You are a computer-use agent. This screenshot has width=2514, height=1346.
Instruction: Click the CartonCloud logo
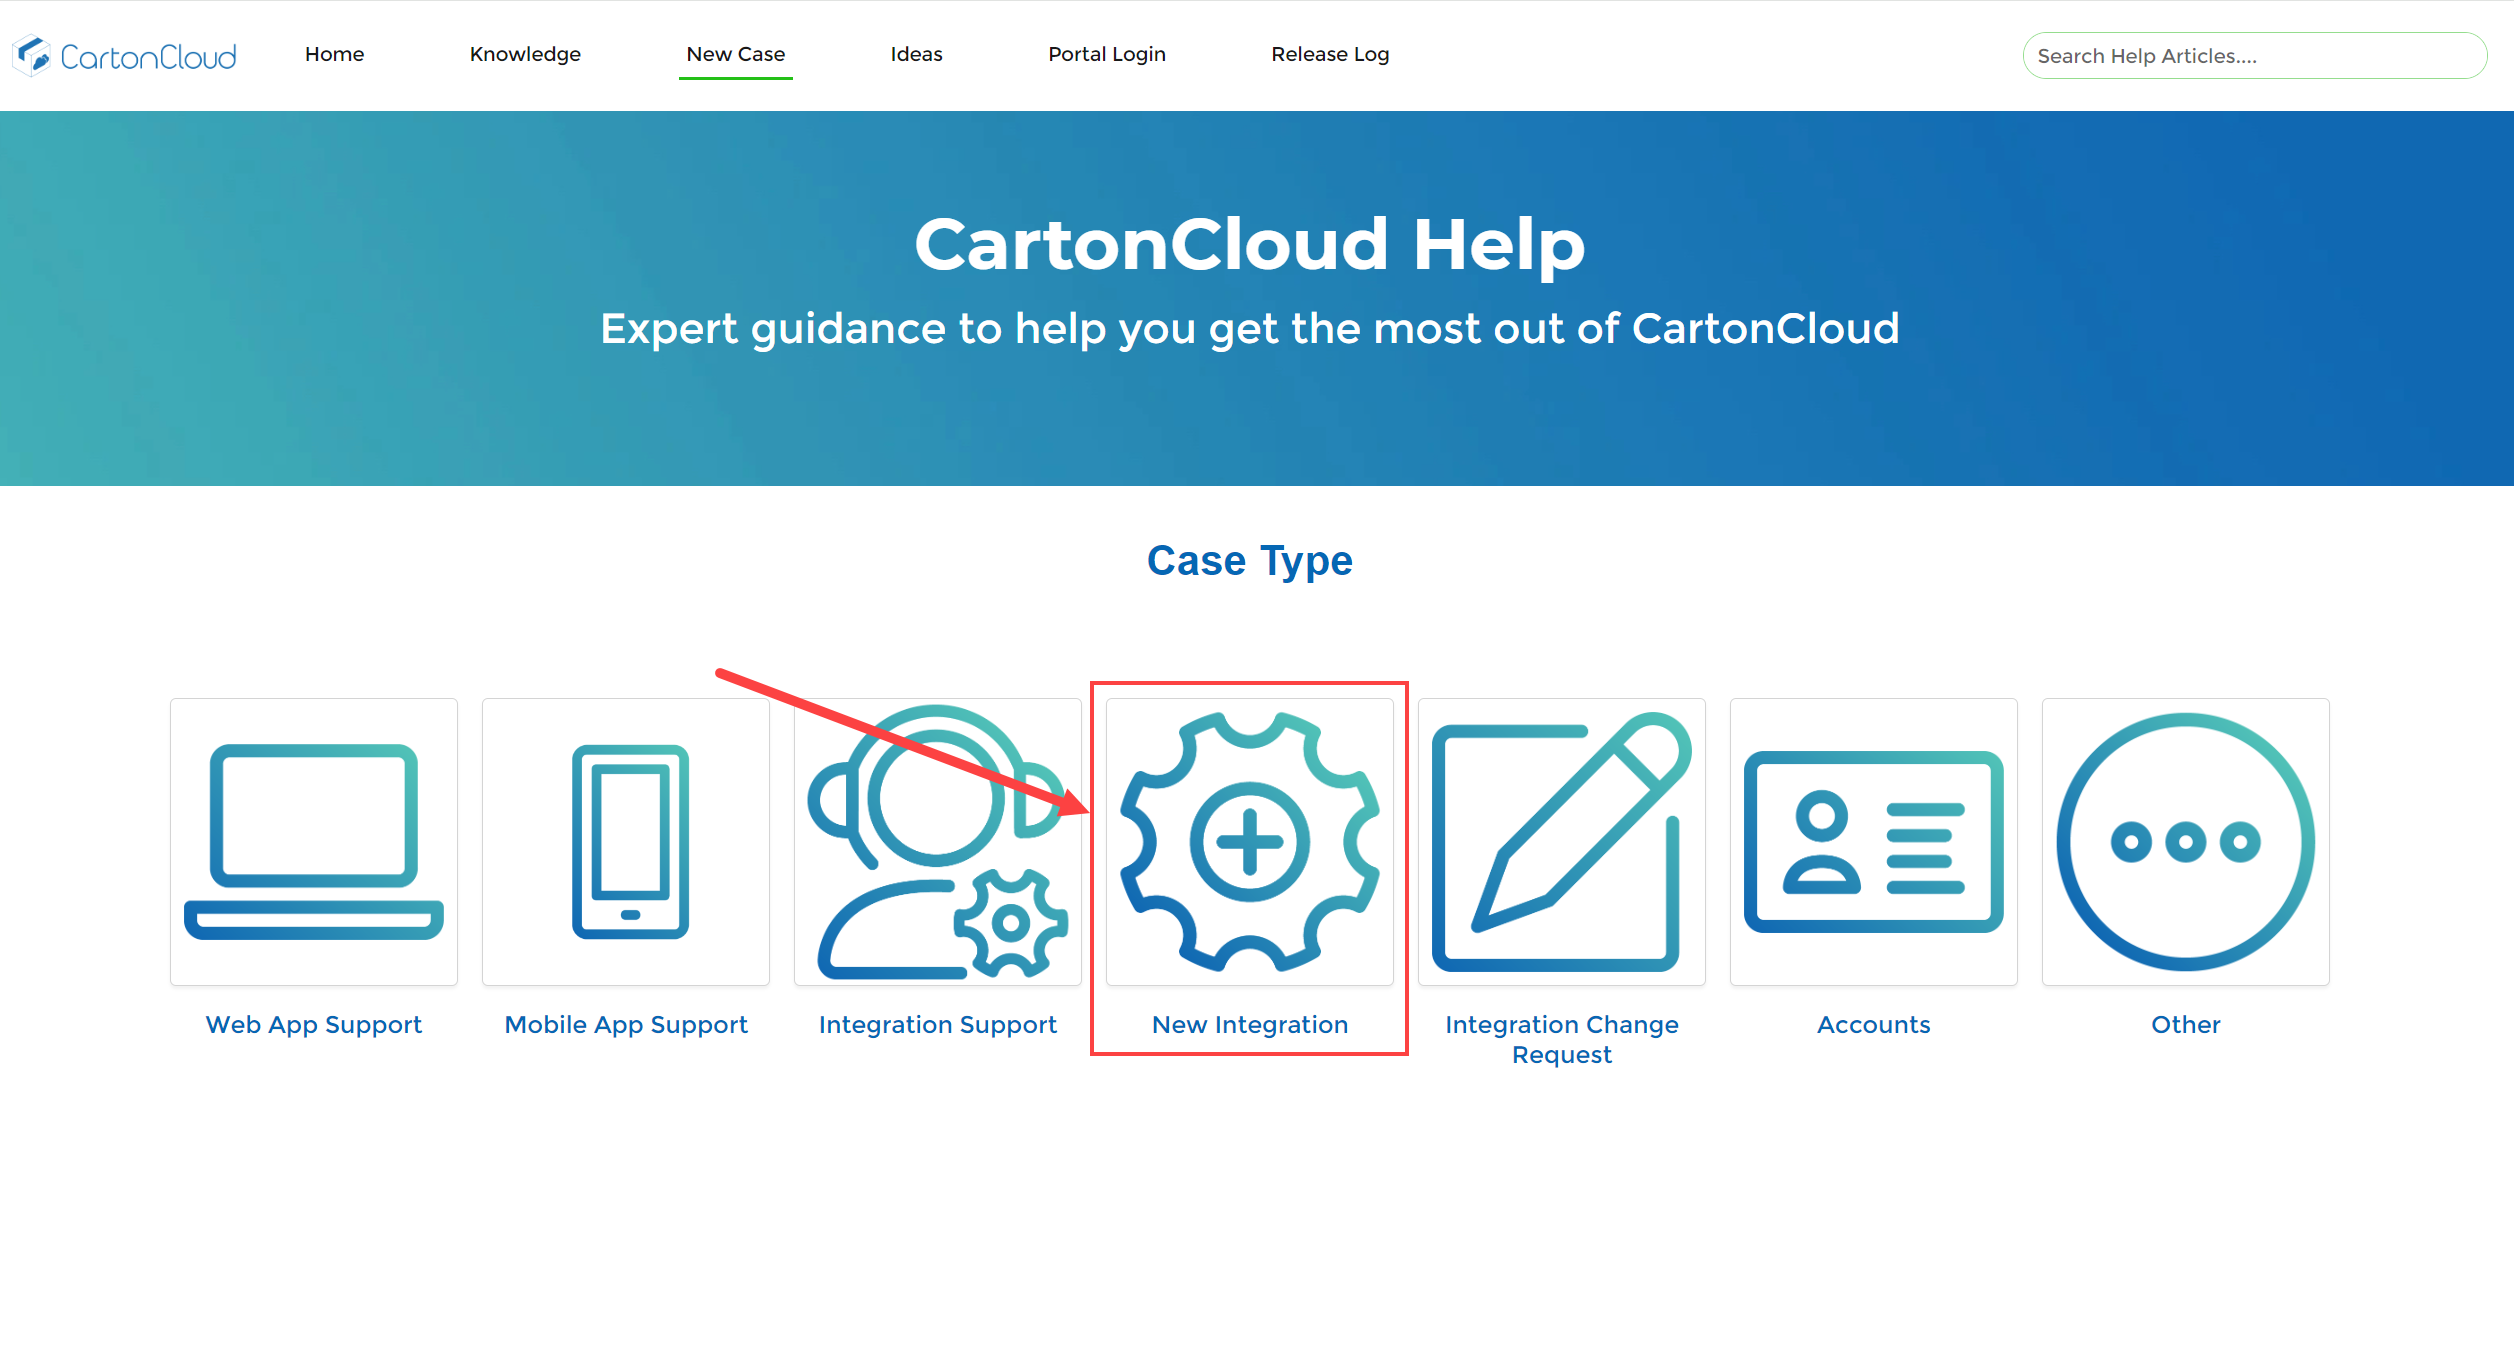[124, 55]
